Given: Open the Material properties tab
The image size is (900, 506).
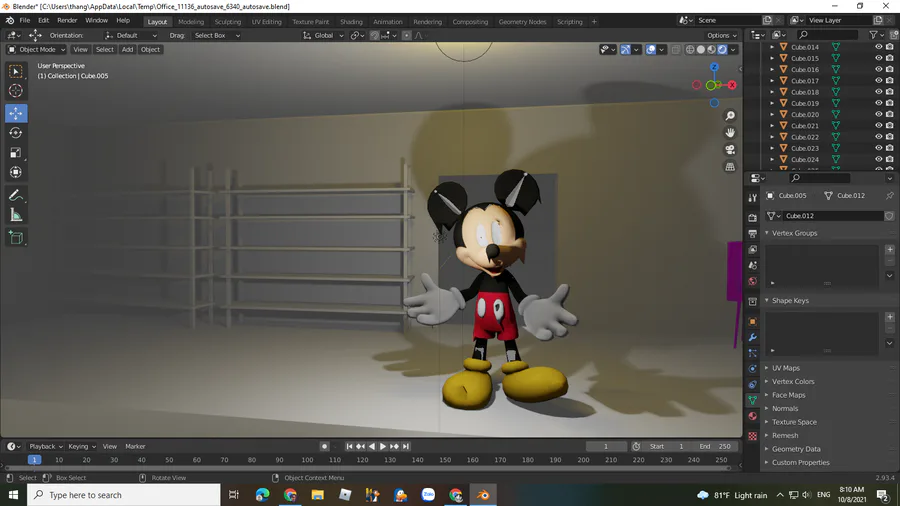Looking at the screenshot, I should [x=752, y=416].
